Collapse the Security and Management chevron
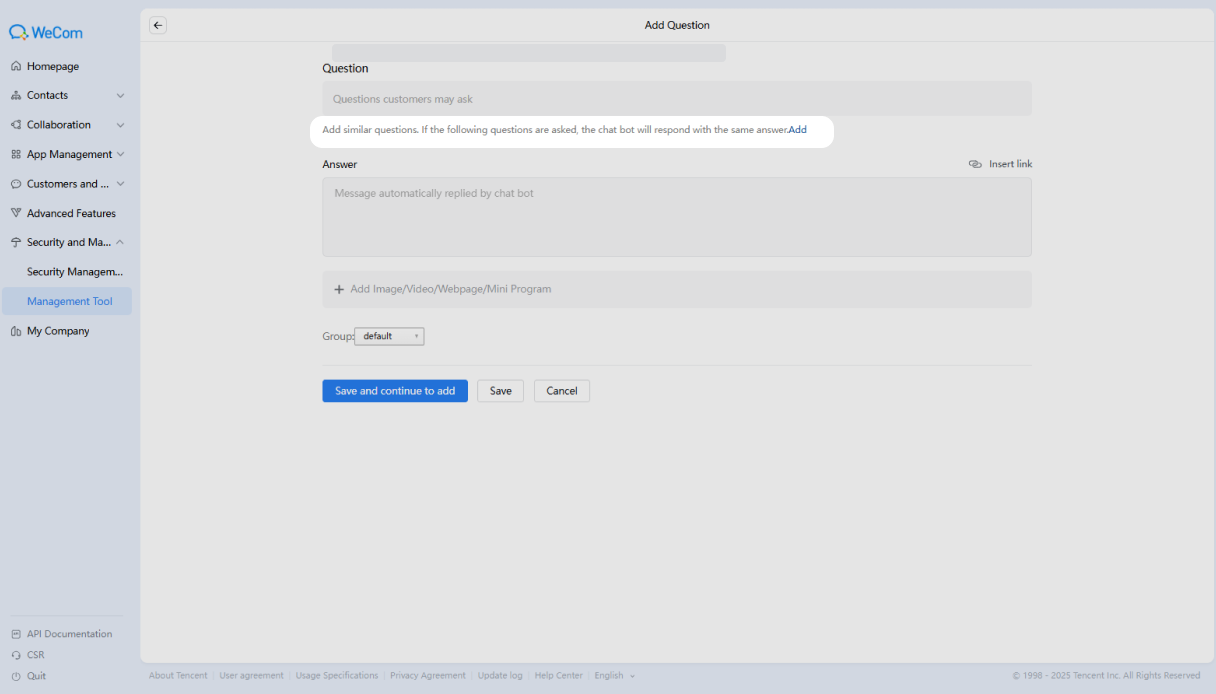The width and height of the screenshot is (1216, 694). click(121, 242)
